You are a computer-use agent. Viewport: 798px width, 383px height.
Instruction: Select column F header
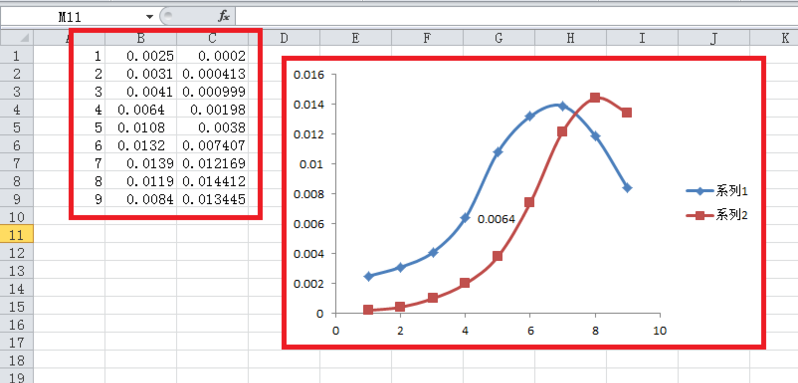point(427,38)
